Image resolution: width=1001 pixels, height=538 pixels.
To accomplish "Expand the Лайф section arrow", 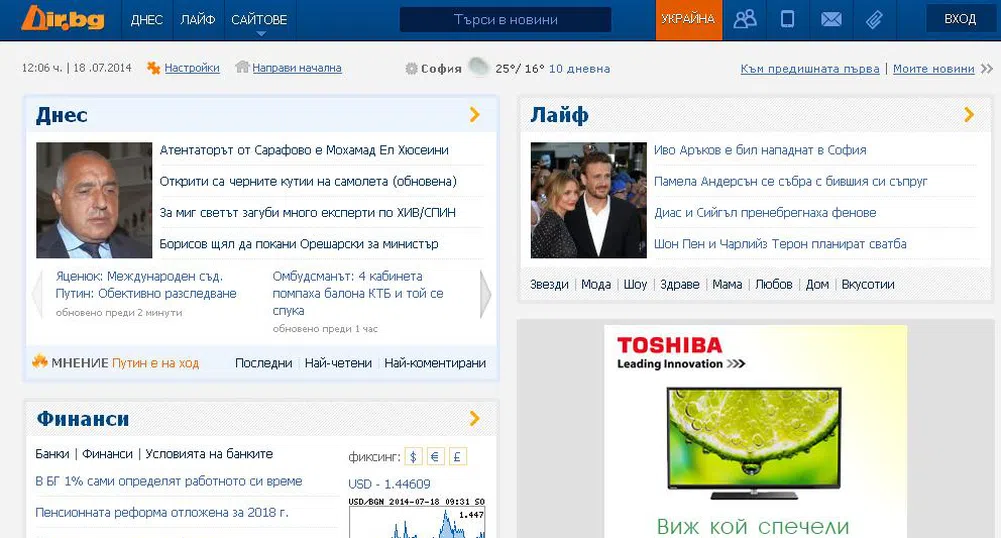I will coord(968,115).
